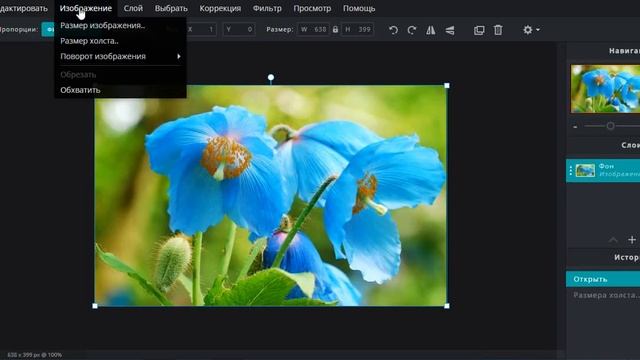Choose Размер изображения.. from the dropdown
This screenshot has width=640, height=360.
(x=102, y=25)
